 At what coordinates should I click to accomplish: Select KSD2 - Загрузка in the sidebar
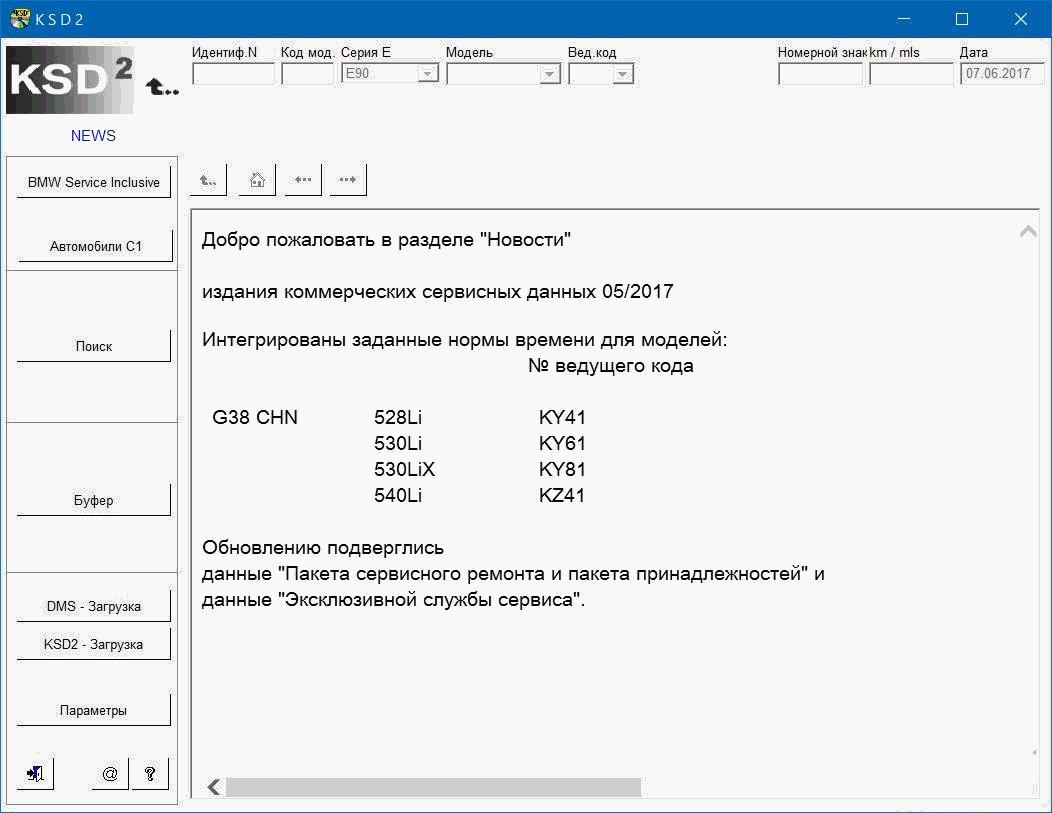click(93, 645)
